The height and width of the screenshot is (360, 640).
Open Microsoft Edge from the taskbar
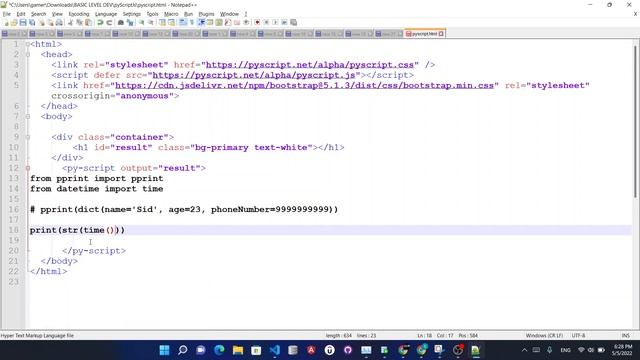pyautogui.click(x=220, y=350)
